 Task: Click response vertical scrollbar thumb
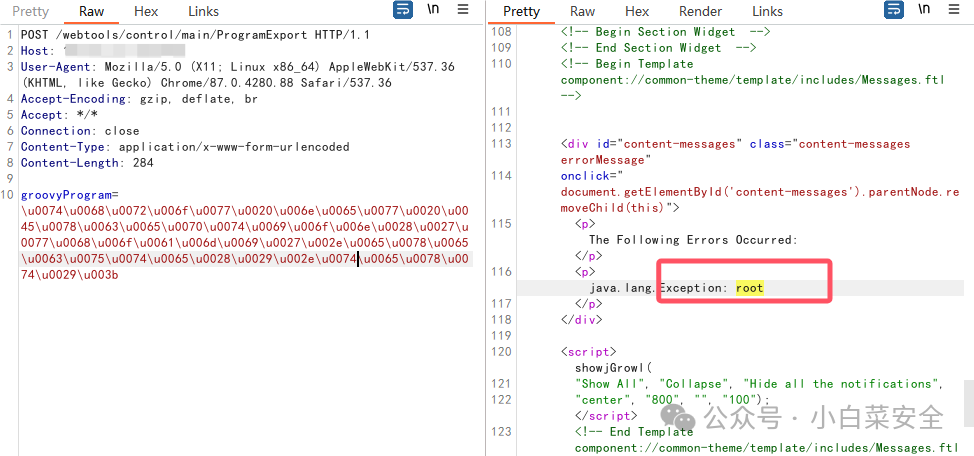pyautogui.click(x=969, y=404)
